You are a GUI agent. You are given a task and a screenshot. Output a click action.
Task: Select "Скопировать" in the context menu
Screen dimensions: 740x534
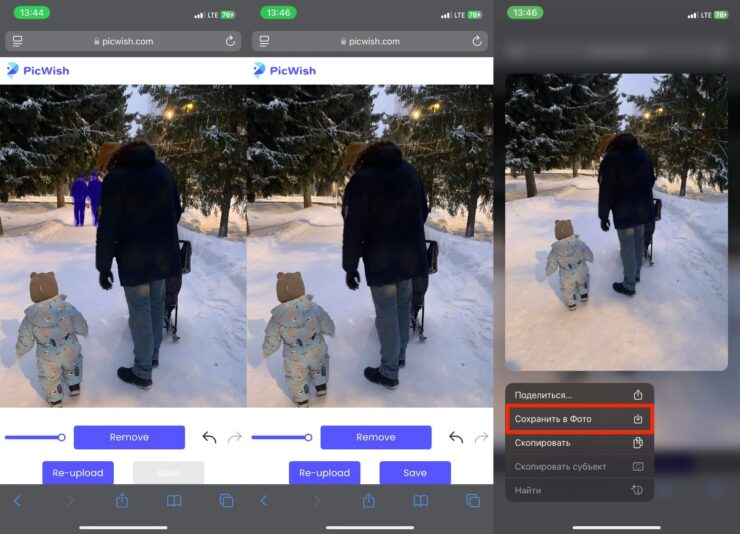tap(579, 443)
